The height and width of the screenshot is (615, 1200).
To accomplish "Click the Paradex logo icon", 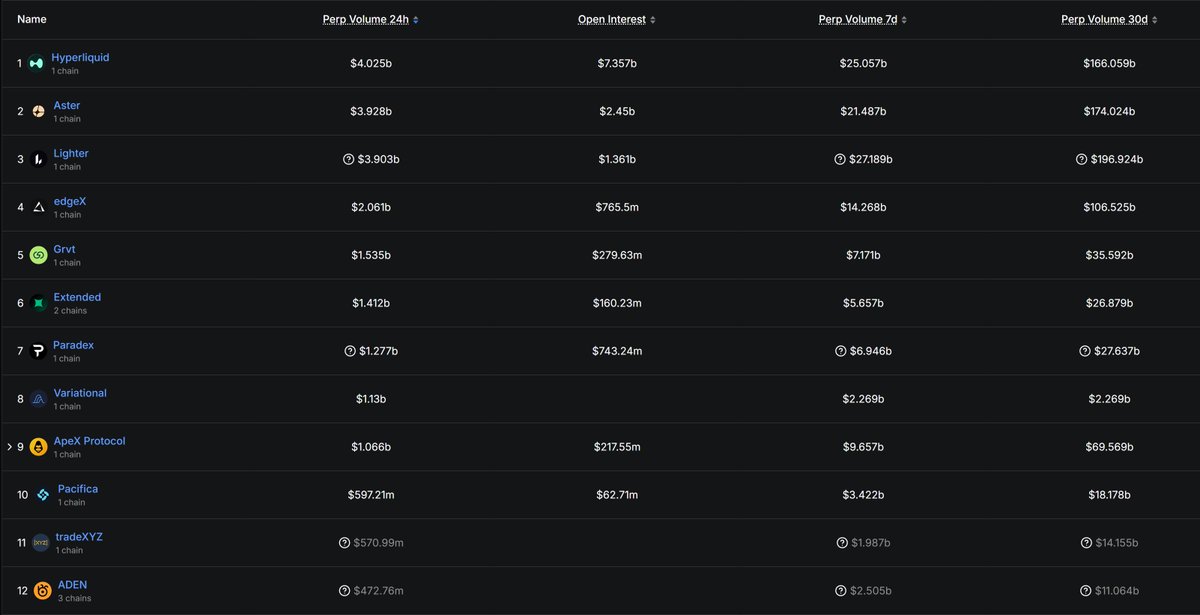I will 38,351.
